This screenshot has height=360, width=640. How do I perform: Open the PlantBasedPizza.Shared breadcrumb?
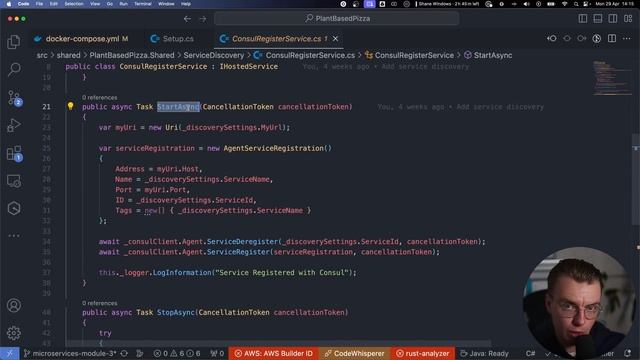[x=132, y=55]
